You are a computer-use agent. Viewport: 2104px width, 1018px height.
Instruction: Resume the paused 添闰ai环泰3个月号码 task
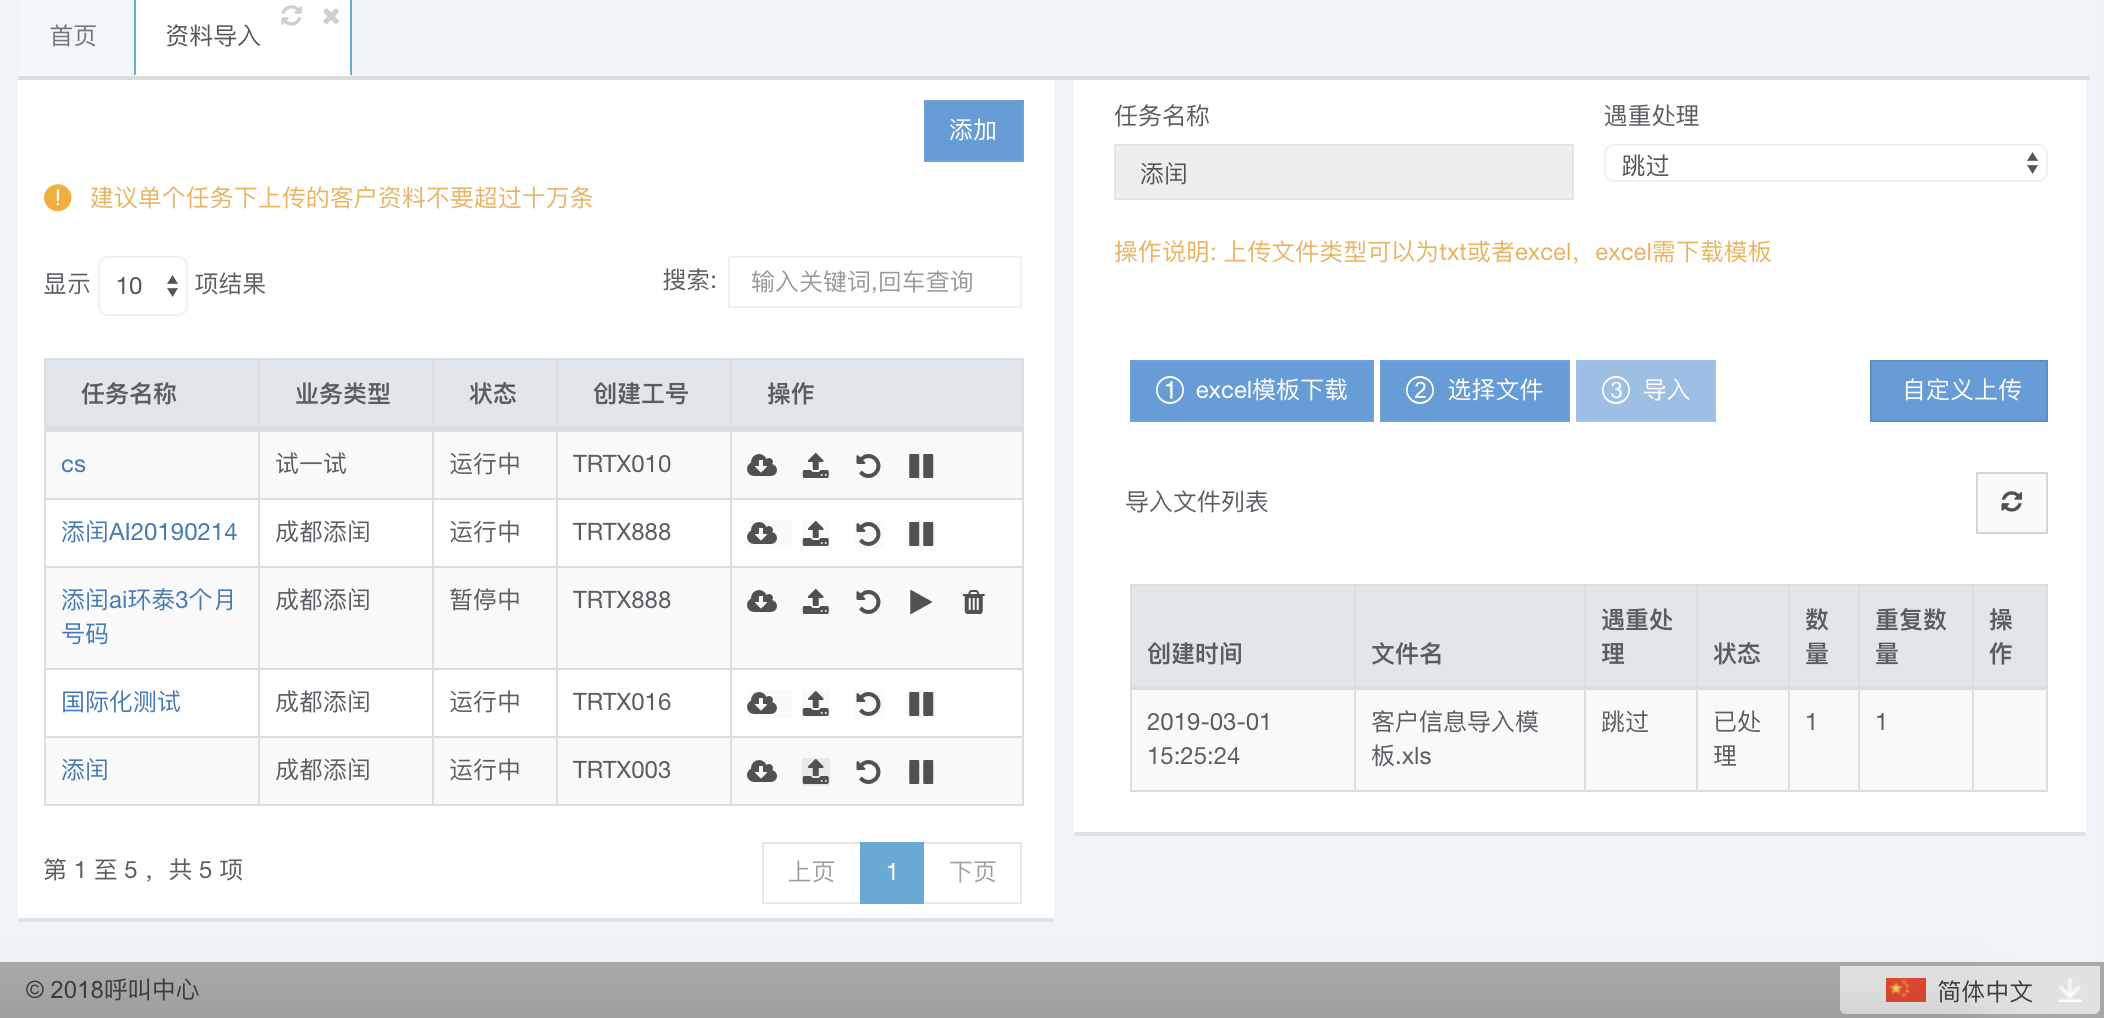920,602
